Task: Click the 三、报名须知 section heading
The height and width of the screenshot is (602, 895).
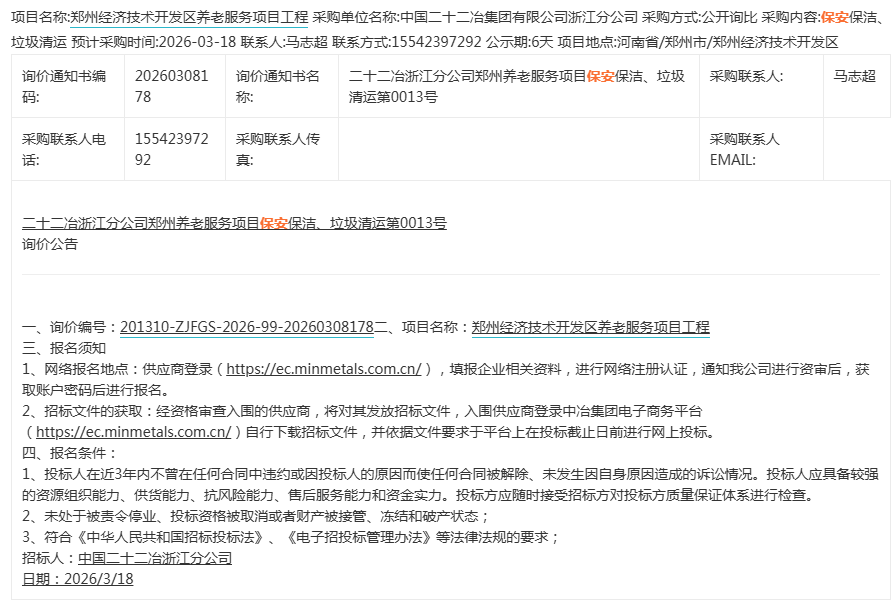Action: (64, 348)
